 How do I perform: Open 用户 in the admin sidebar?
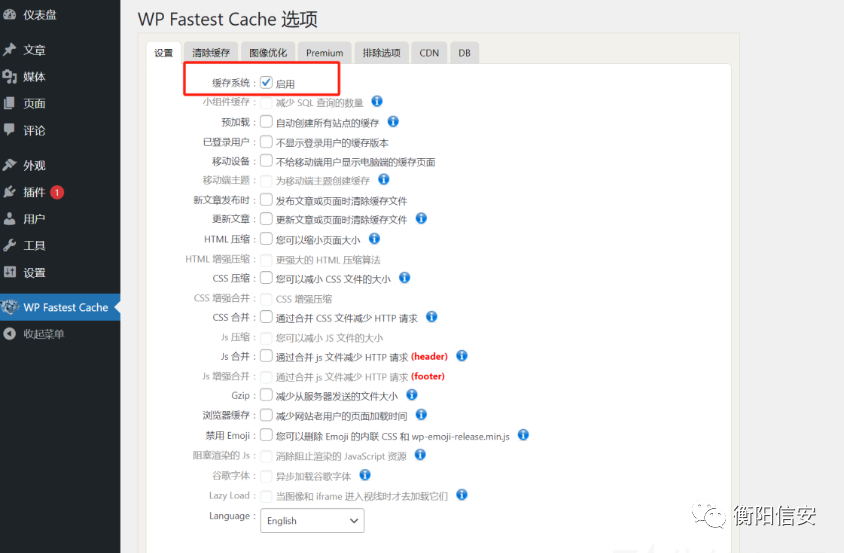(x=34, y=219)
